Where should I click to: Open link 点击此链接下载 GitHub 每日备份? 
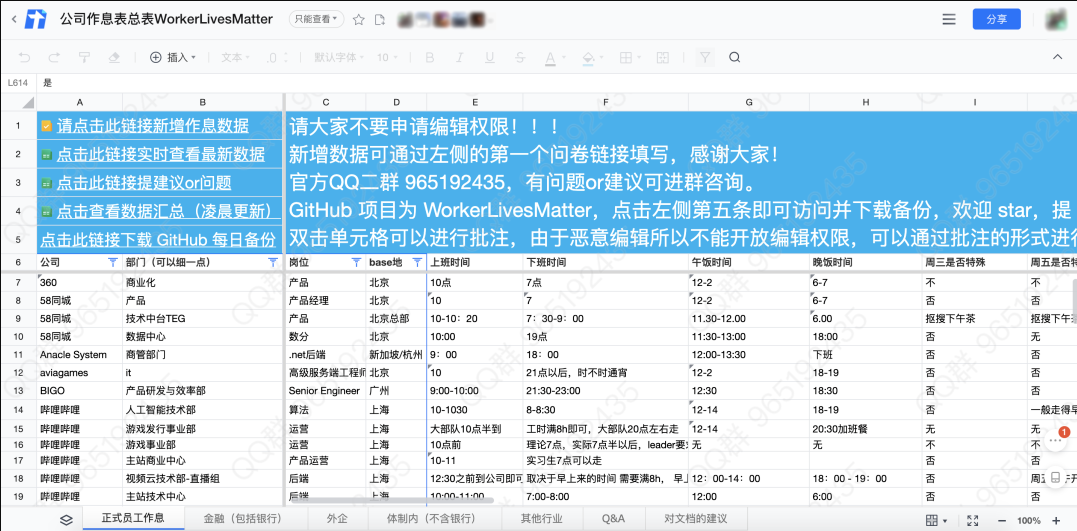158,240
